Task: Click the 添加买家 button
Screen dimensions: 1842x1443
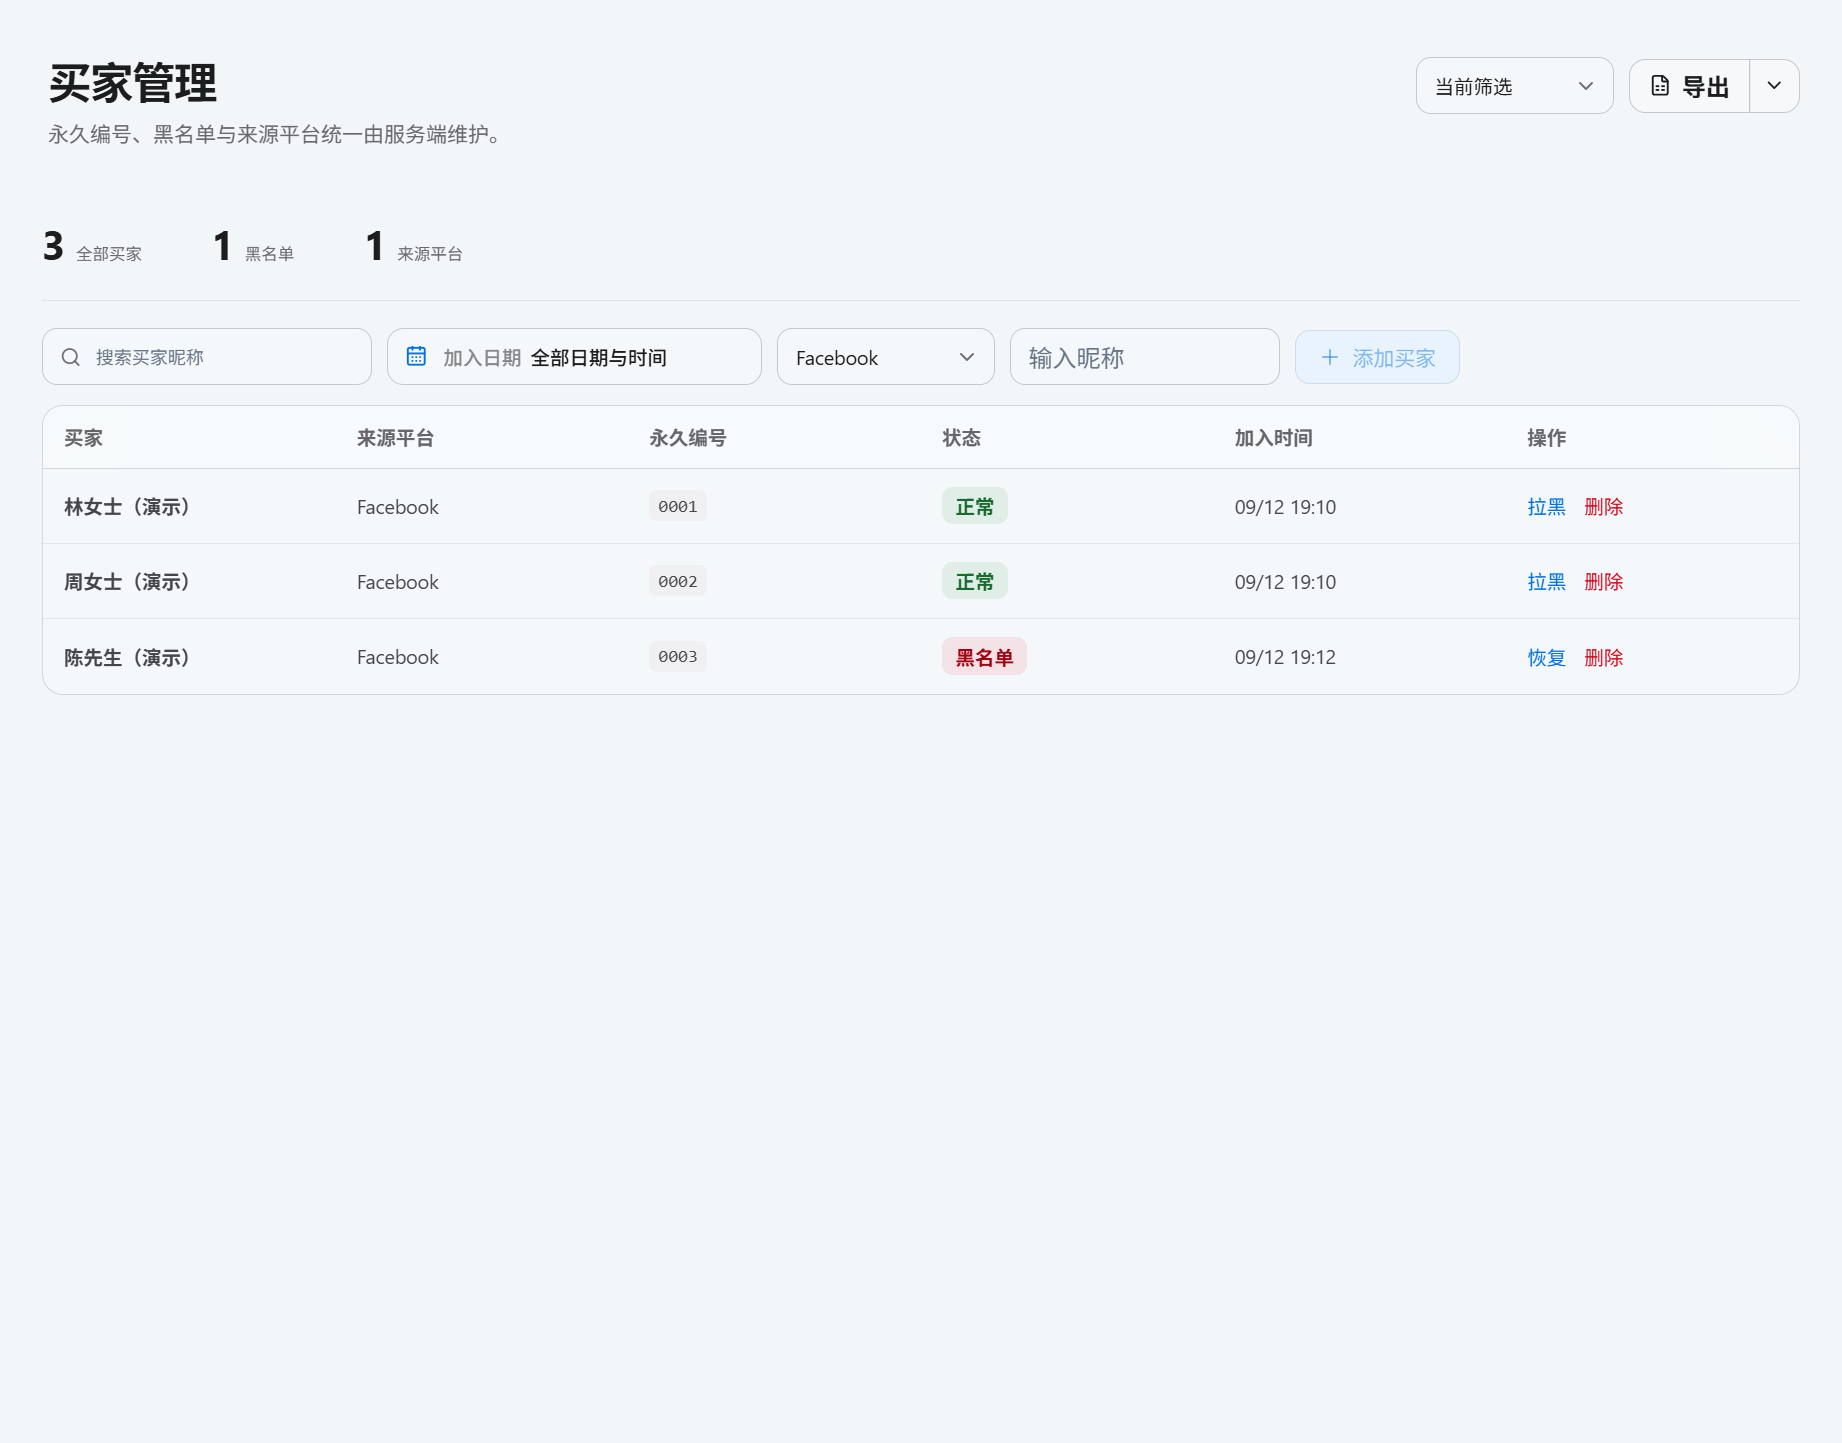Action: click(x=1377, y=357)
